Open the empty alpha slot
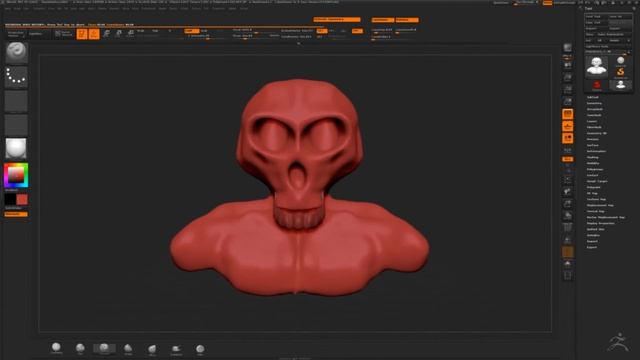 click(16, 101)
